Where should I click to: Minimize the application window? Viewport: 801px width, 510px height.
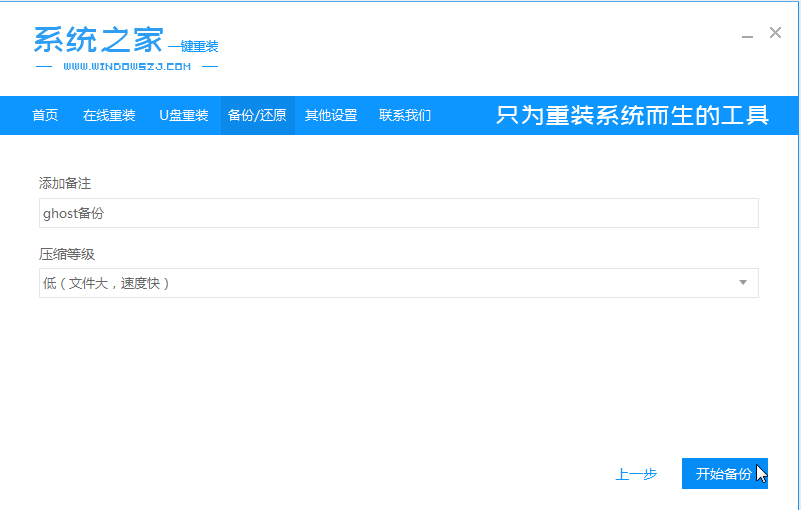pos(747,35)
